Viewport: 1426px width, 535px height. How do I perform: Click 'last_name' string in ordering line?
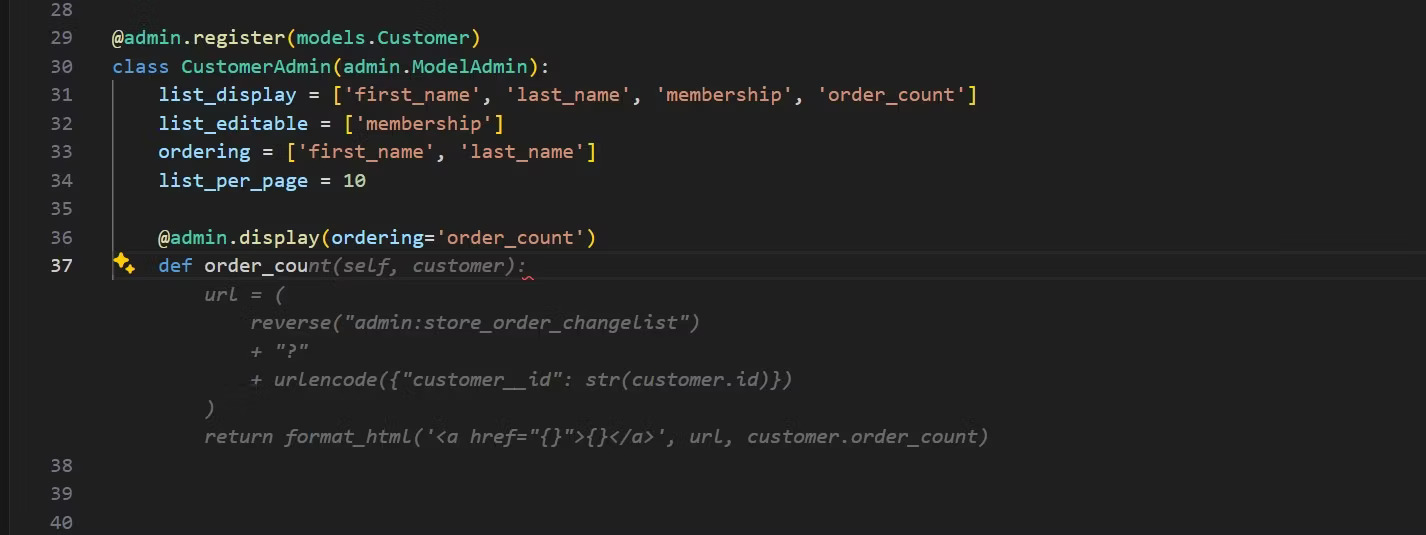point(521,152)
